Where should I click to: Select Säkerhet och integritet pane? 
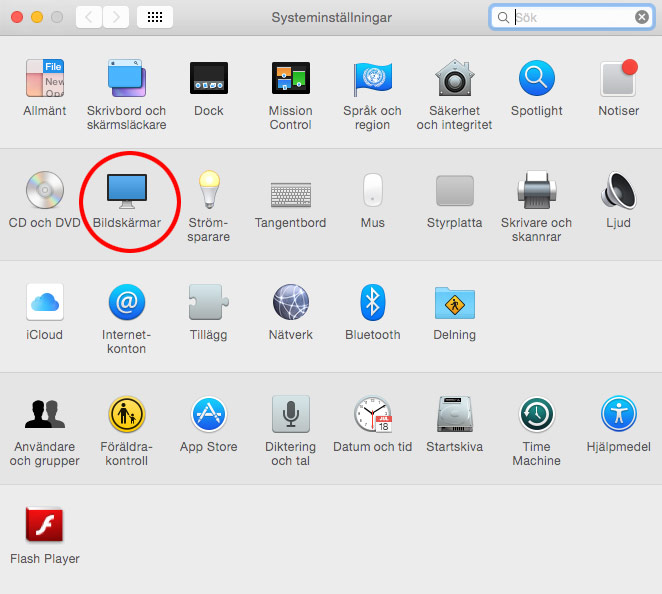tap(454, 79)
